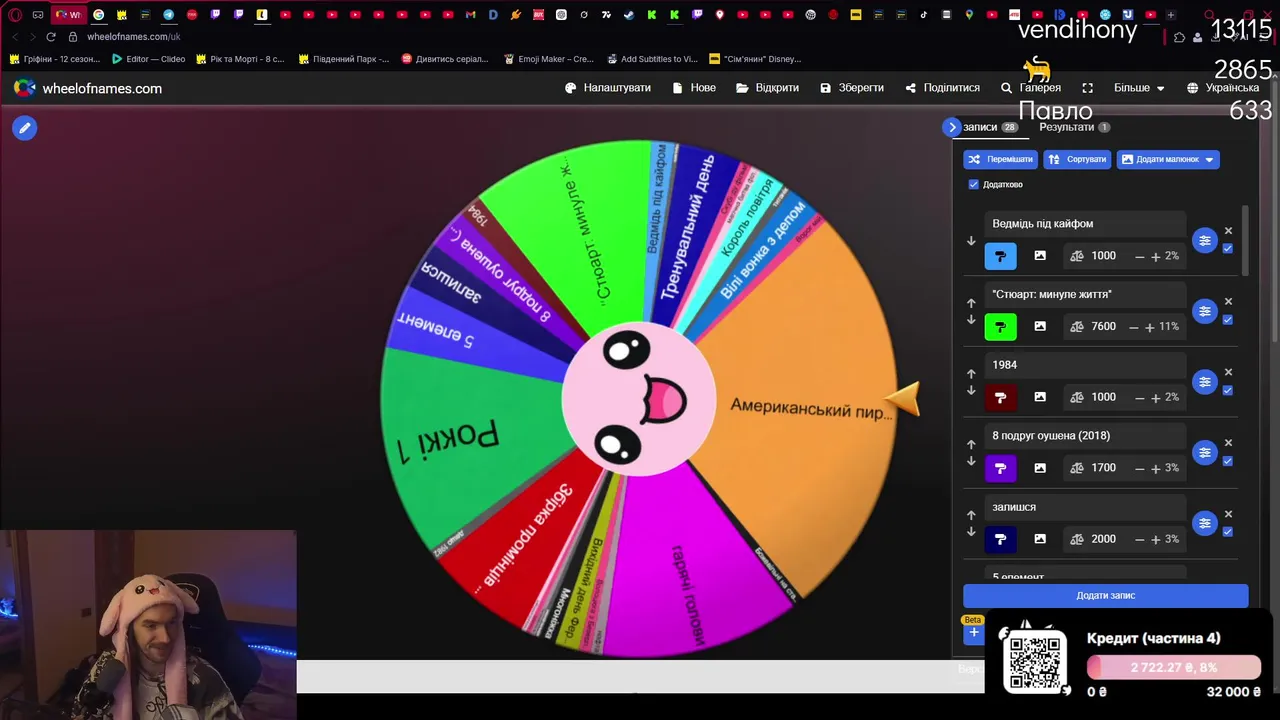Decrease weight of Ведмідь під кайфом

(x=1139, y=257)
